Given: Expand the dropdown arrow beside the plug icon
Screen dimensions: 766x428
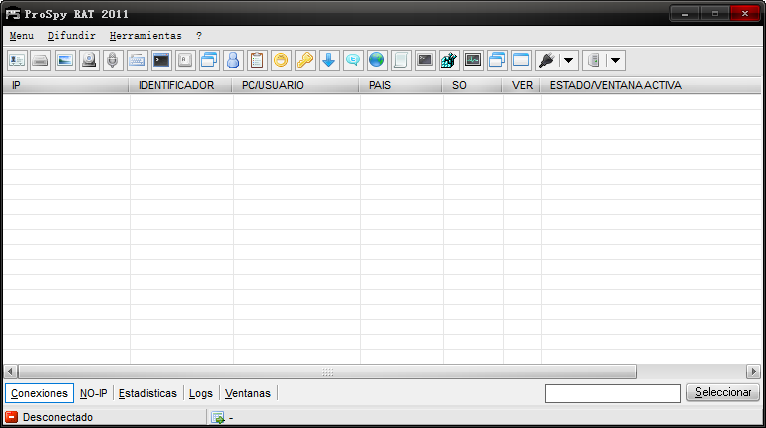Looking at the screenshot, I should (568, 60).
